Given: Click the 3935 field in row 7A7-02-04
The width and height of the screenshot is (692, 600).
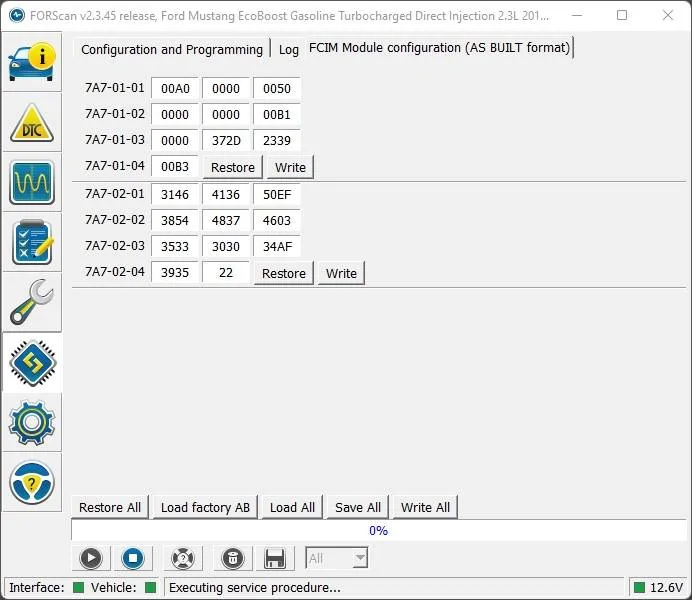Looking at the screenshot, I should [175, 272].
